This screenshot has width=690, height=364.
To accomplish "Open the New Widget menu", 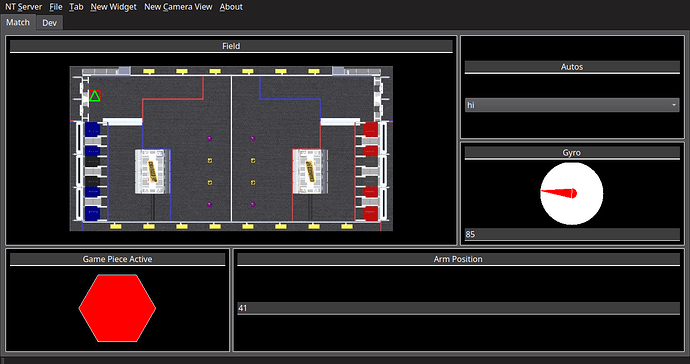I will tap(114, 7).
